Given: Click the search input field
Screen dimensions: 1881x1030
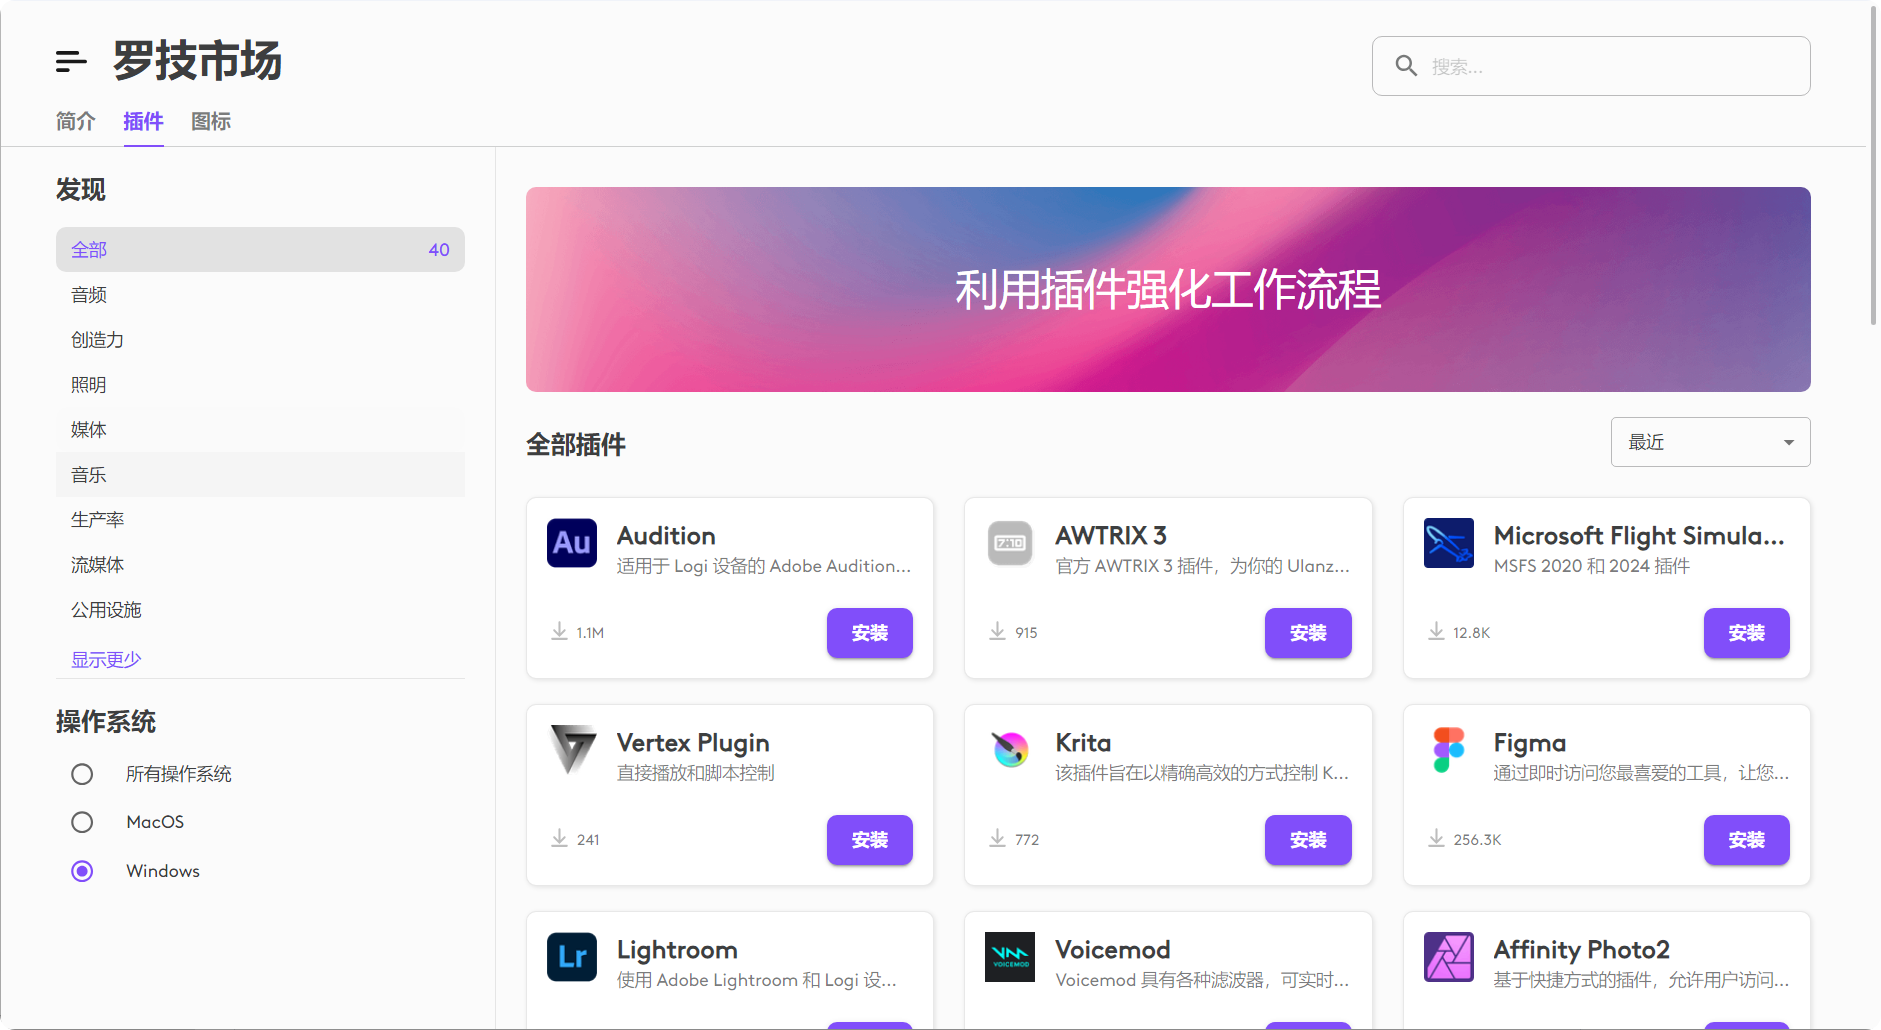Looking at the screenshot, I should (1591, 66).
